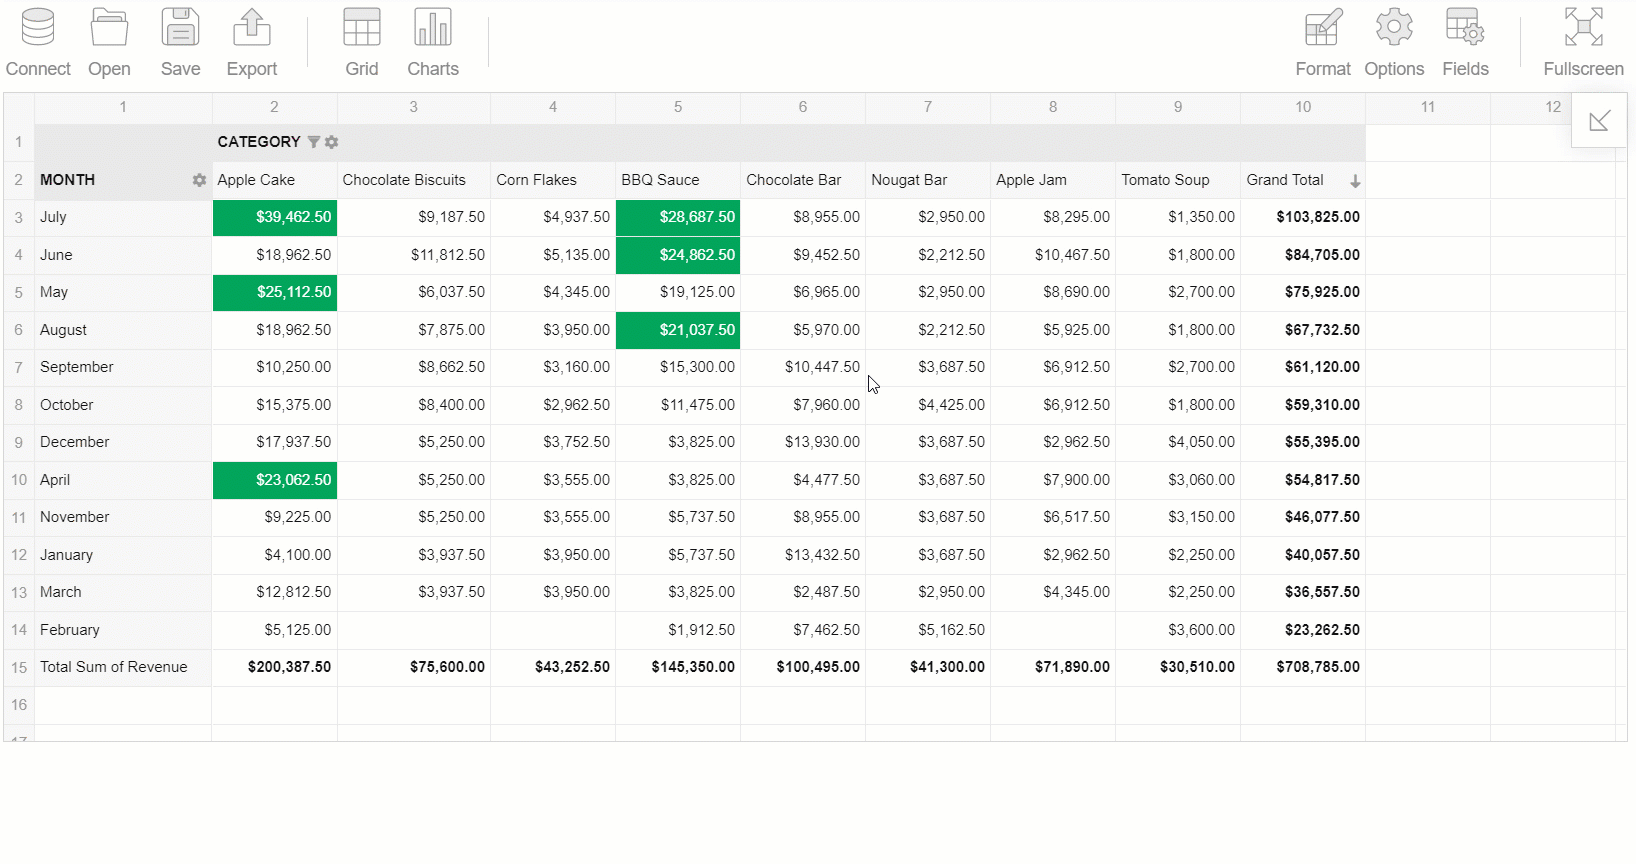Viewport: 1636px width, 864px height.
Task: Select the November row header
Action: [x=123, y=517]
